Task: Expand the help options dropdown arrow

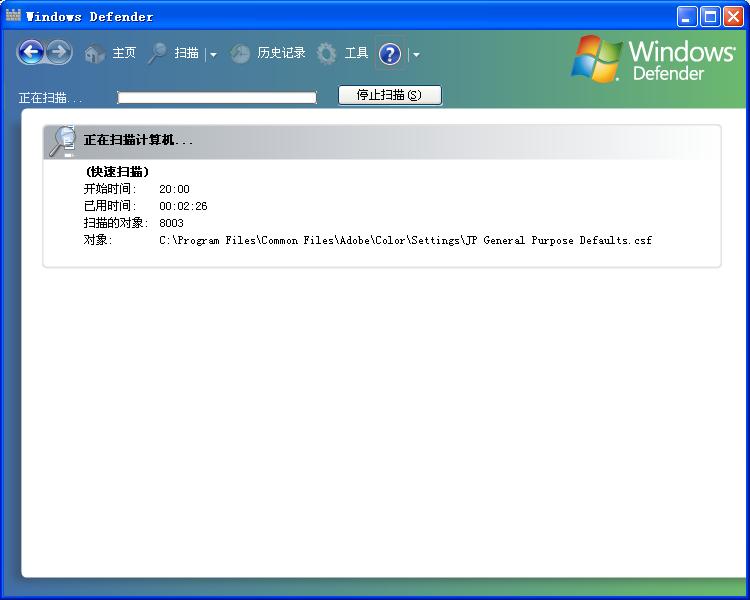Action: [416, 55]
